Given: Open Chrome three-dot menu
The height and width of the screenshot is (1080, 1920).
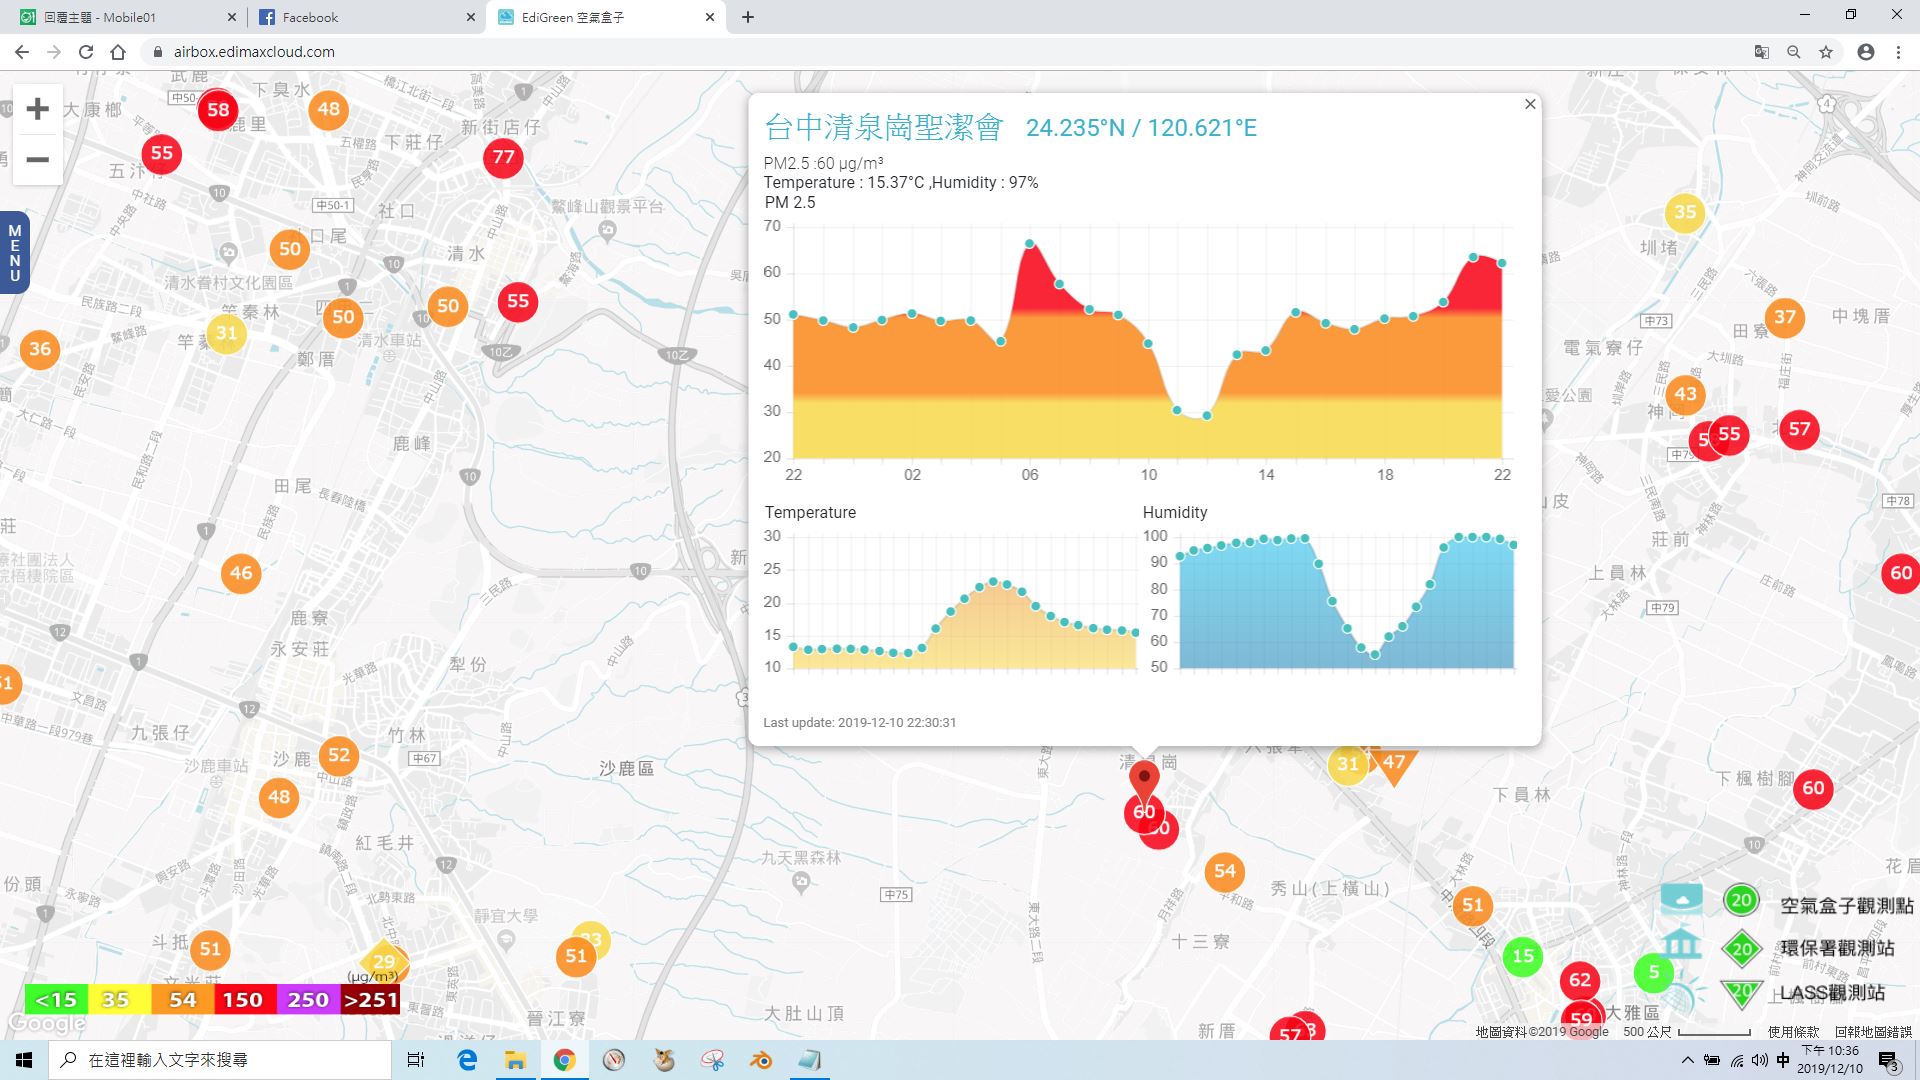Looking at the screenshot, I should [x=1898, y=52].
